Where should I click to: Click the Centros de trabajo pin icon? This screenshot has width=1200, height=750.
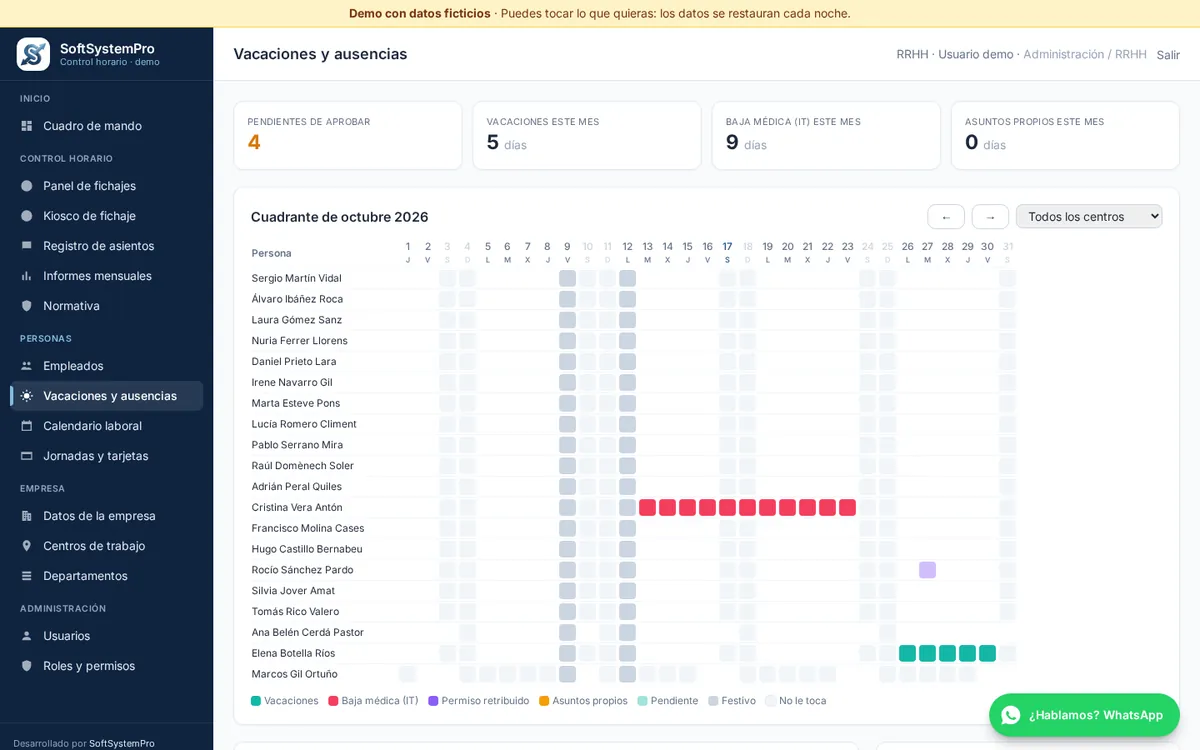coord(27,546)
